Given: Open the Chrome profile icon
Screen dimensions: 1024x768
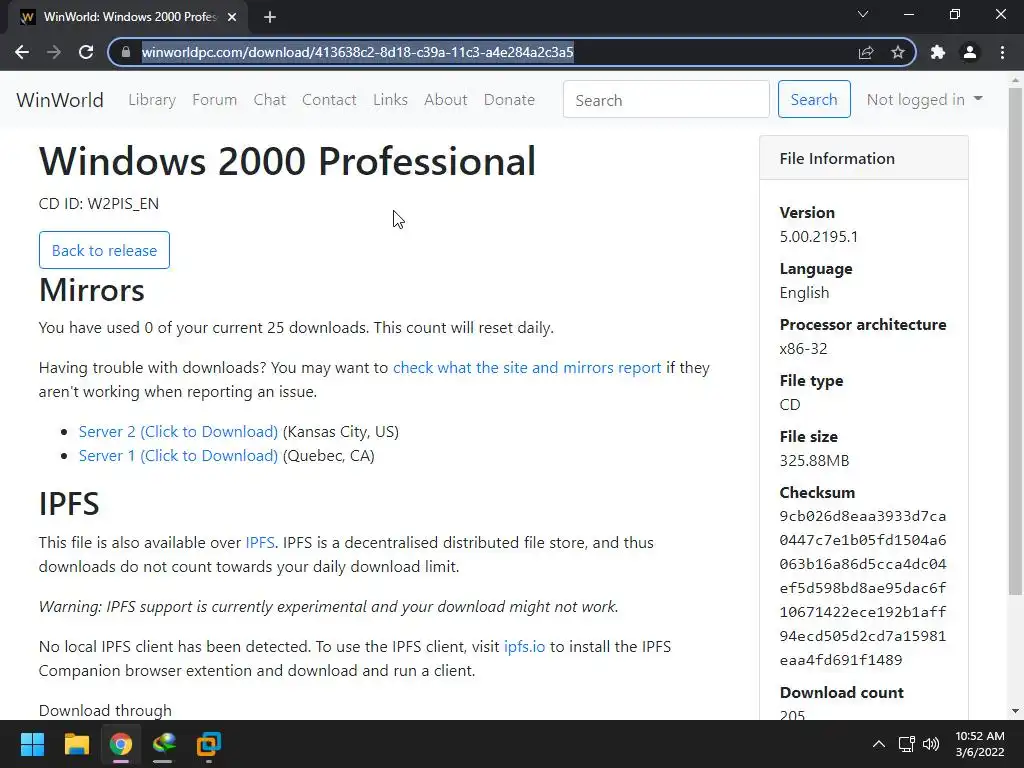Looking at the screenshot, I should [970, 52].
